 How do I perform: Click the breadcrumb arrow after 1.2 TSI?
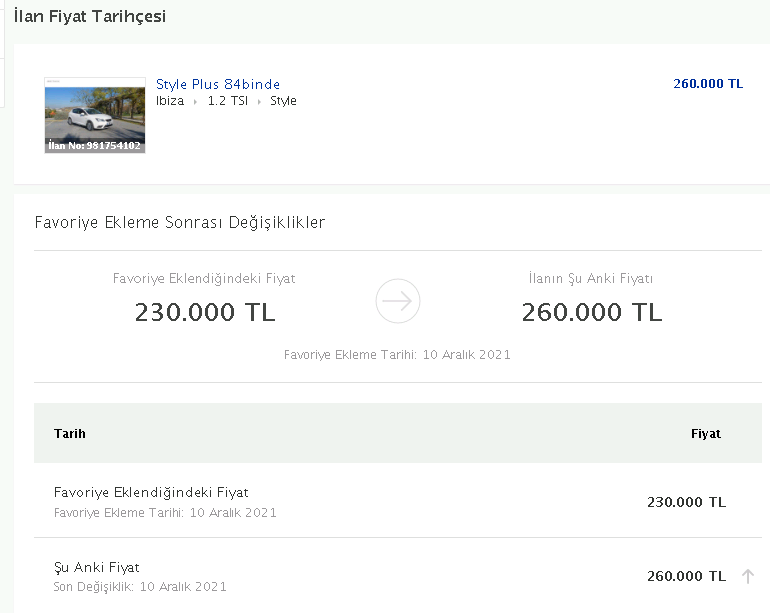tap(259, 102)
